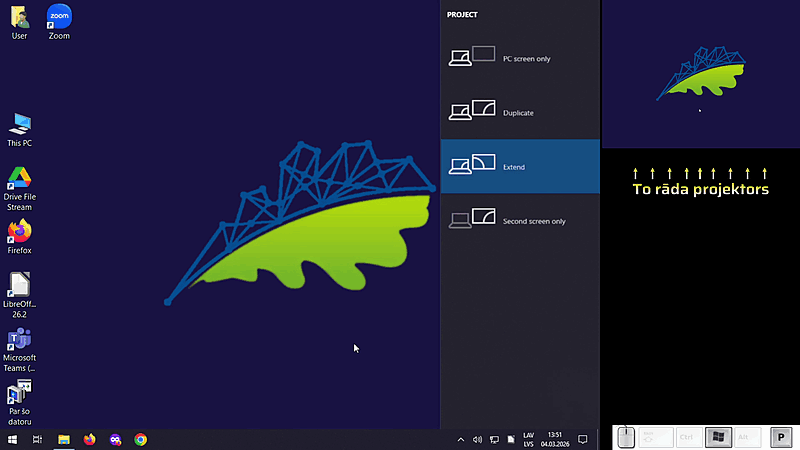Open the Zoom desktop shortcut
The width and height of the screenshot is (800, 450).
(59, 18)
